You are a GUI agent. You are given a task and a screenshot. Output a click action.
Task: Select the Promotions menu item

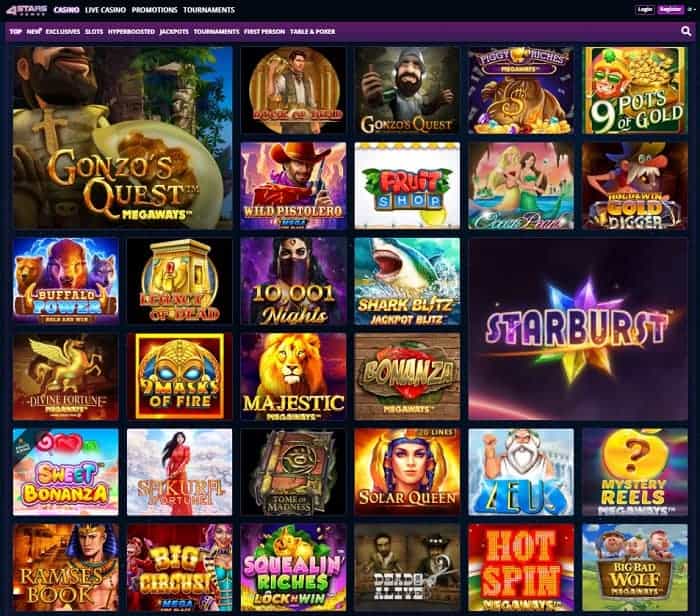point(154,10)
